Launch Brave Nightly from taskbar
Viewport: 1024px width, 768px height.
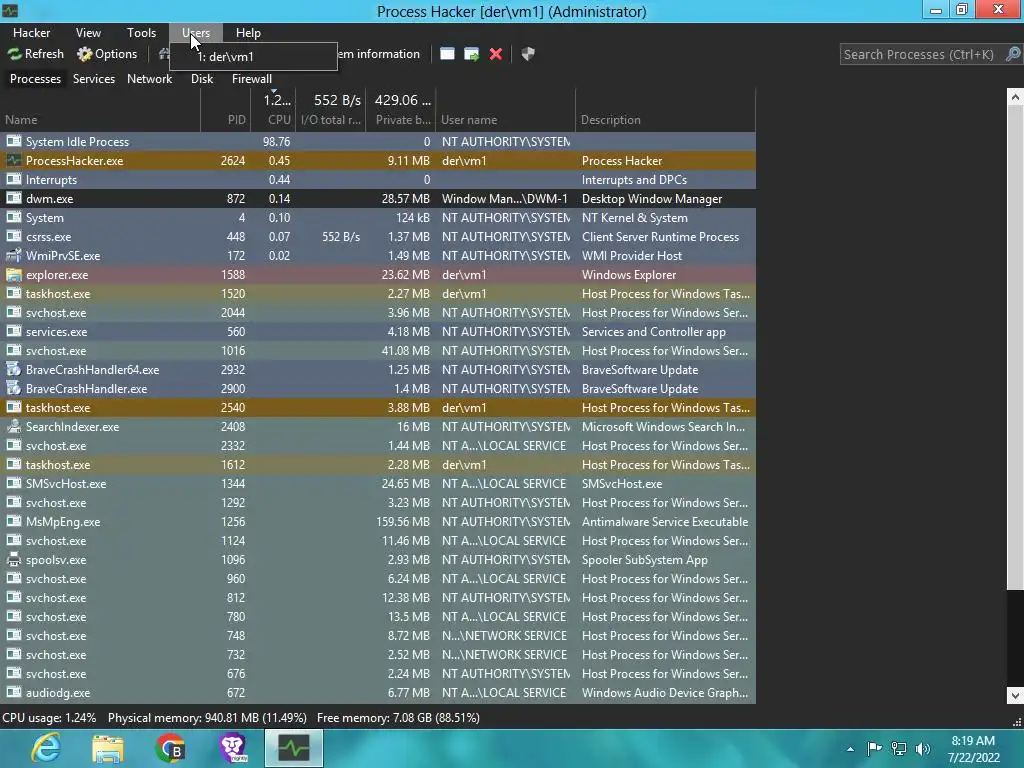(x=232, y=748)
